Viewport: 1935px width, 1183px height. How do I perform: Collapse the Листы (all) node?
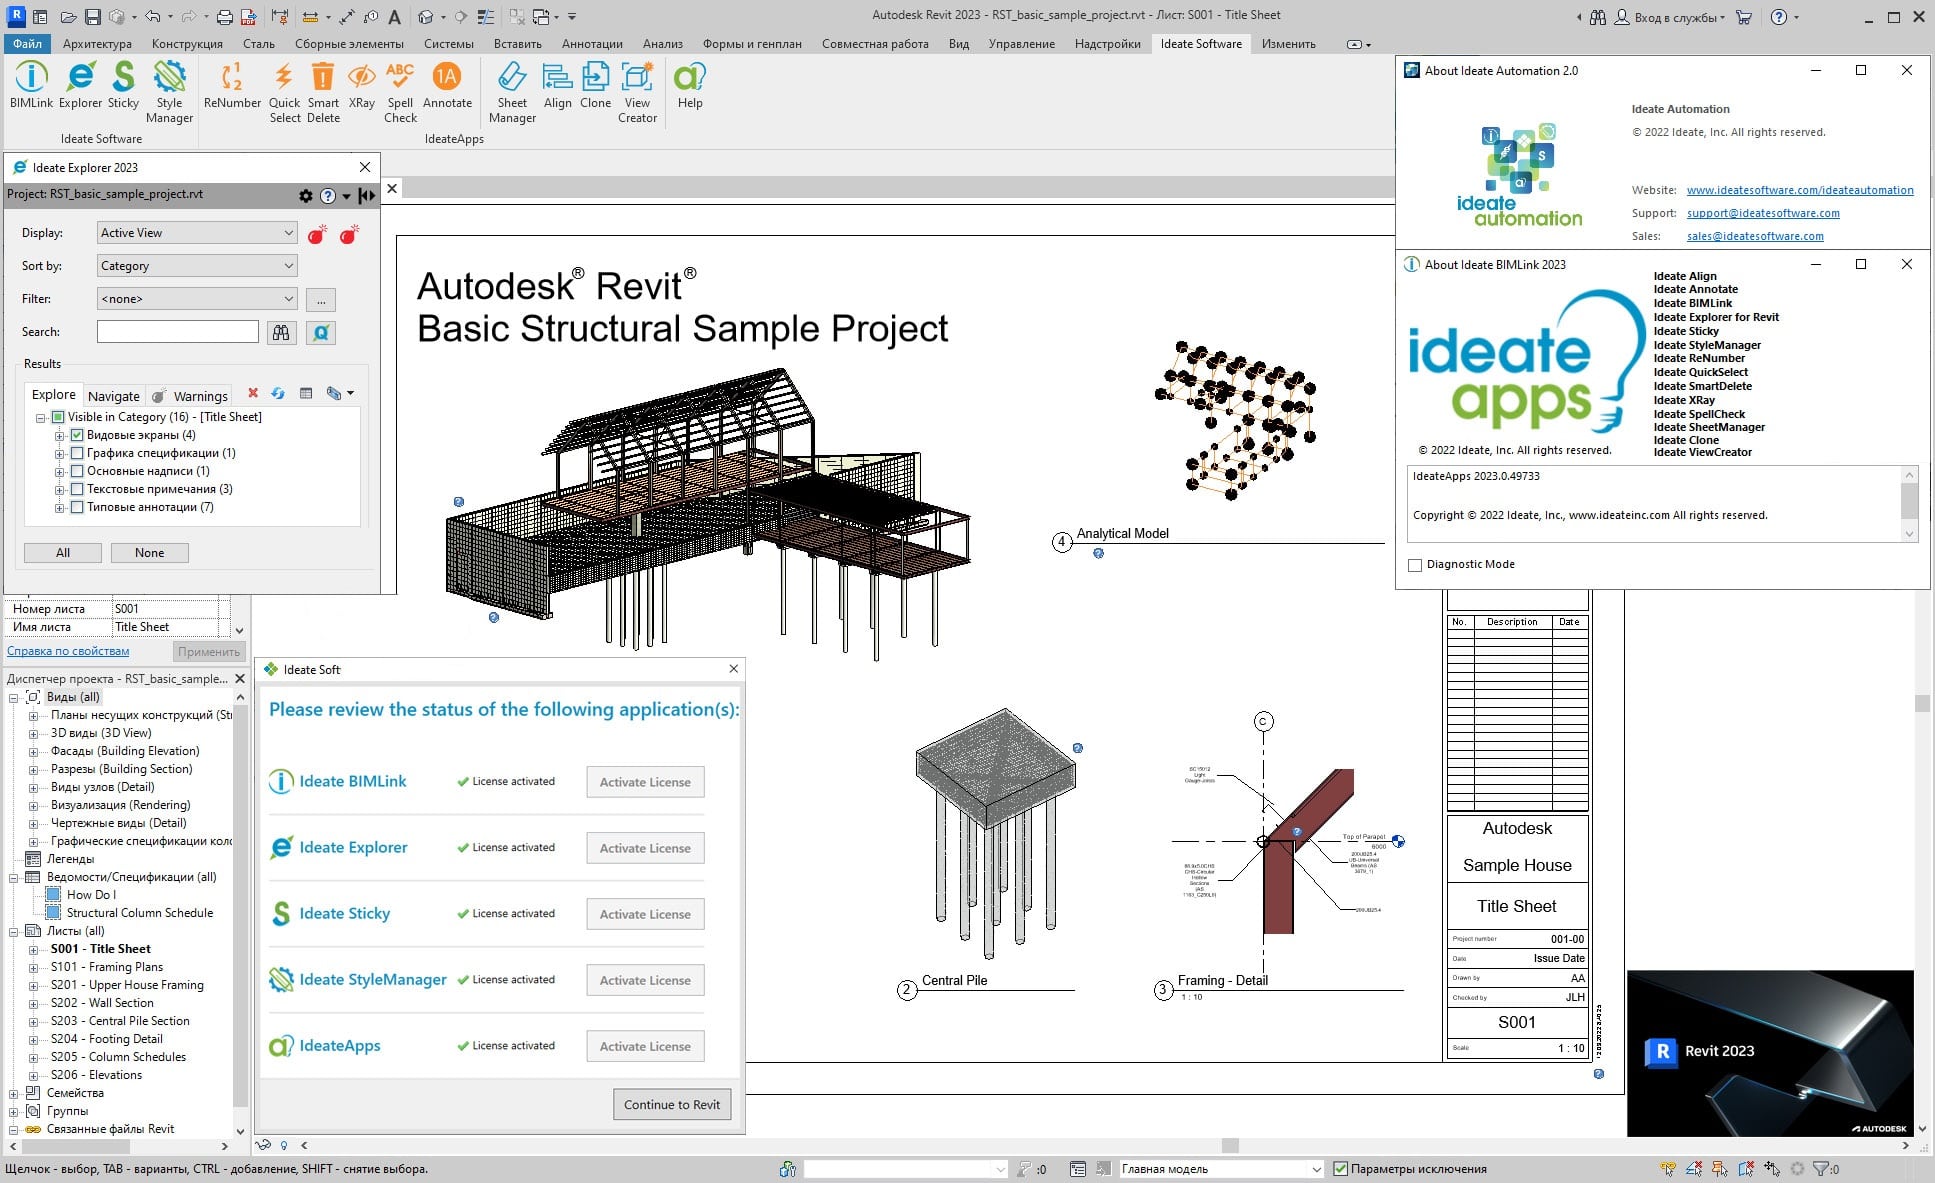pyautogui.click(x=14, y=932)
